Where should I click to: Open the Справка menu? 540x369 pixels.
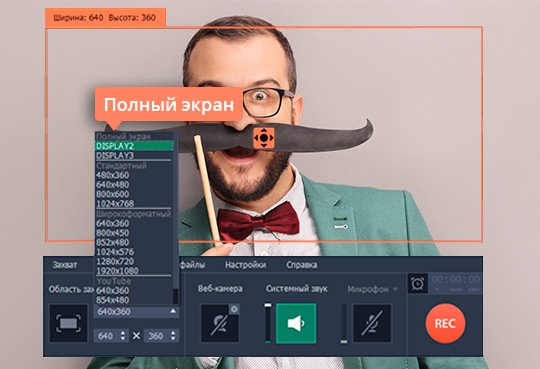[x=302, y=265]
